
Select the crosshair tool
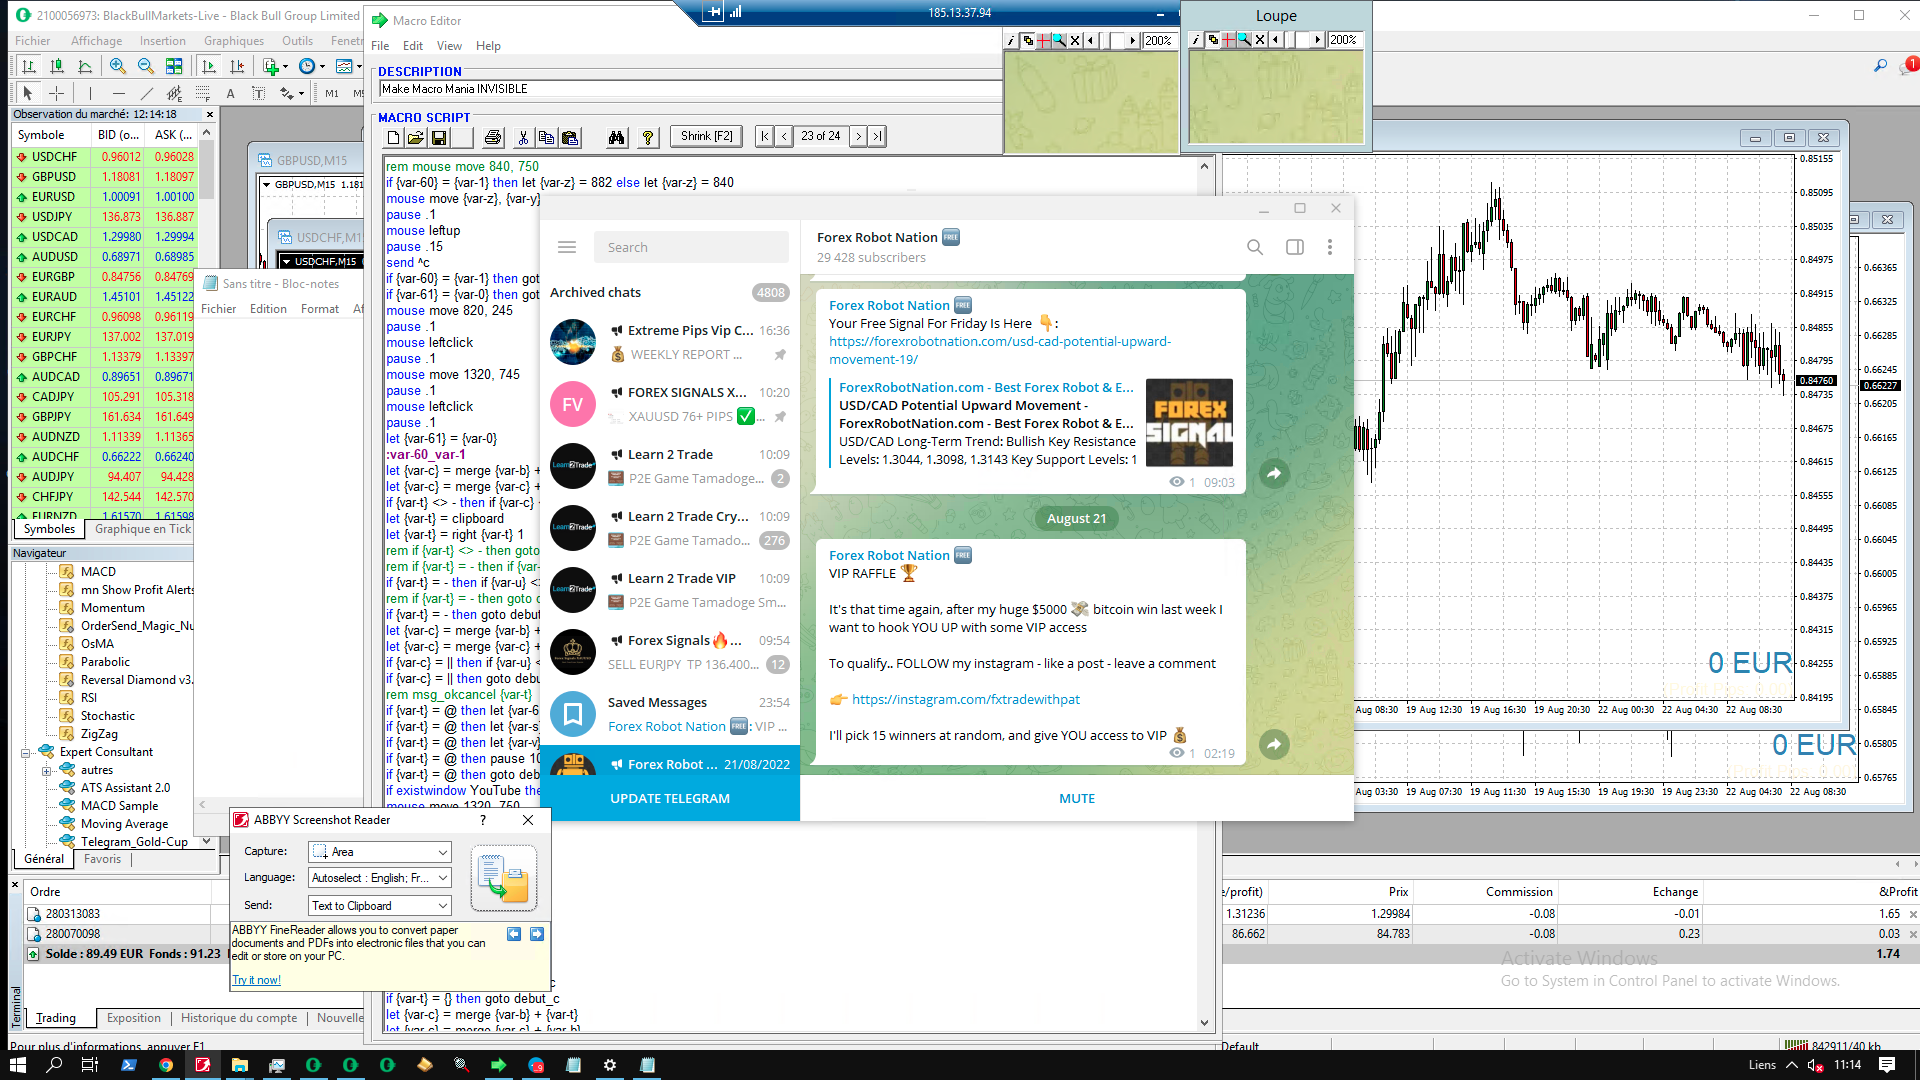click(57, 93)
